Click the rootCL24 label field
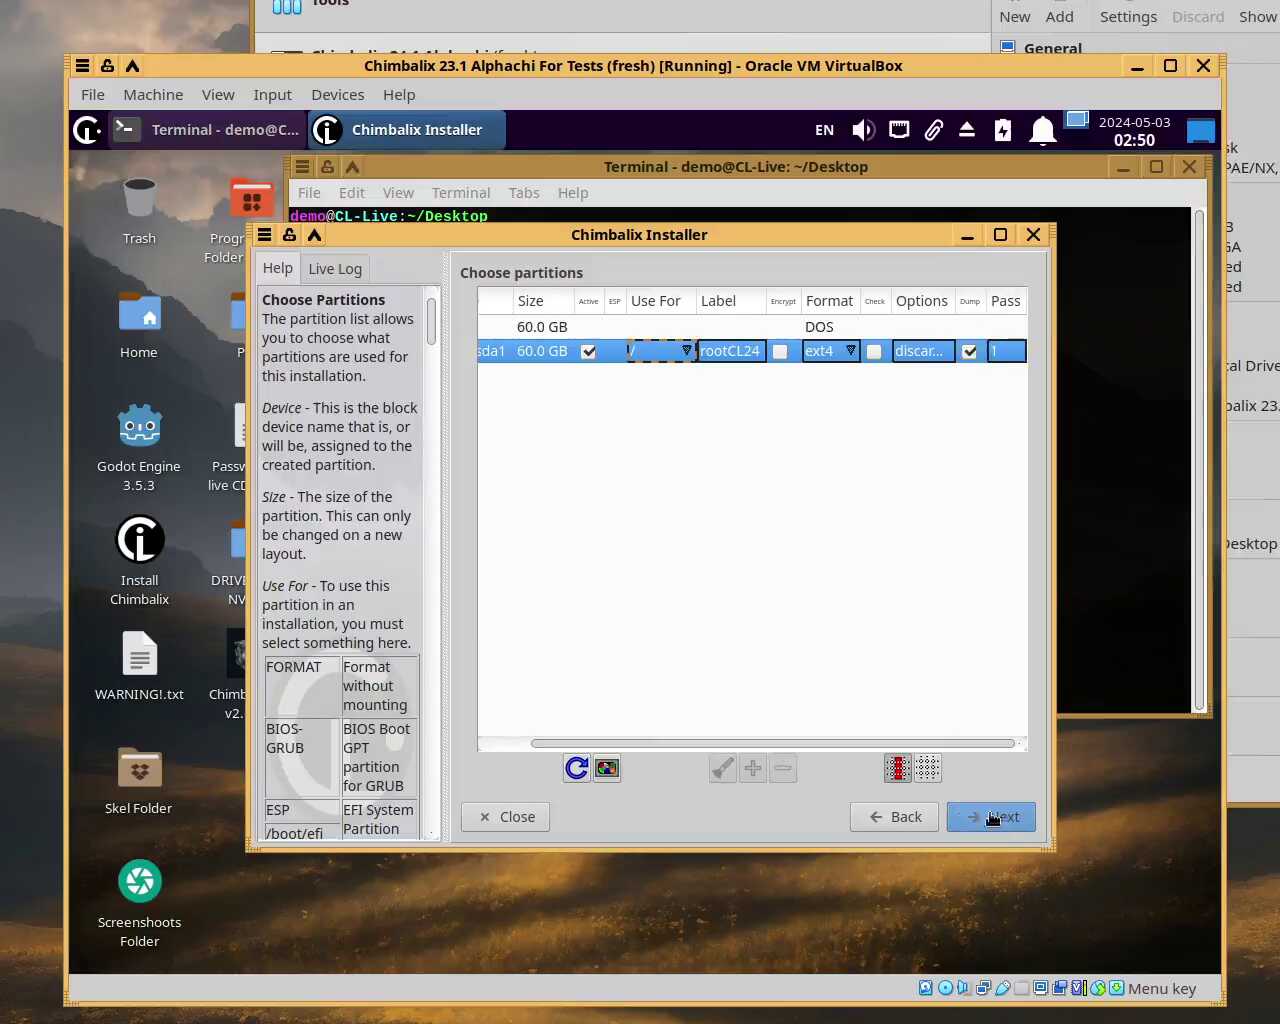The width and height of the screenshot is (1280, 1024). click(x=730, y=351)
